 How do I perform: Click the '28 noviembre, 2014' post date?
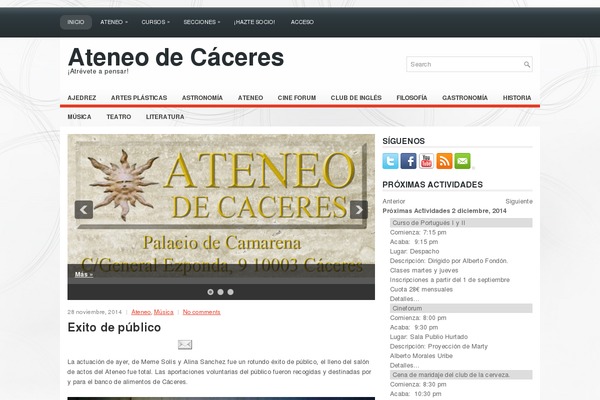pos(95,312)
